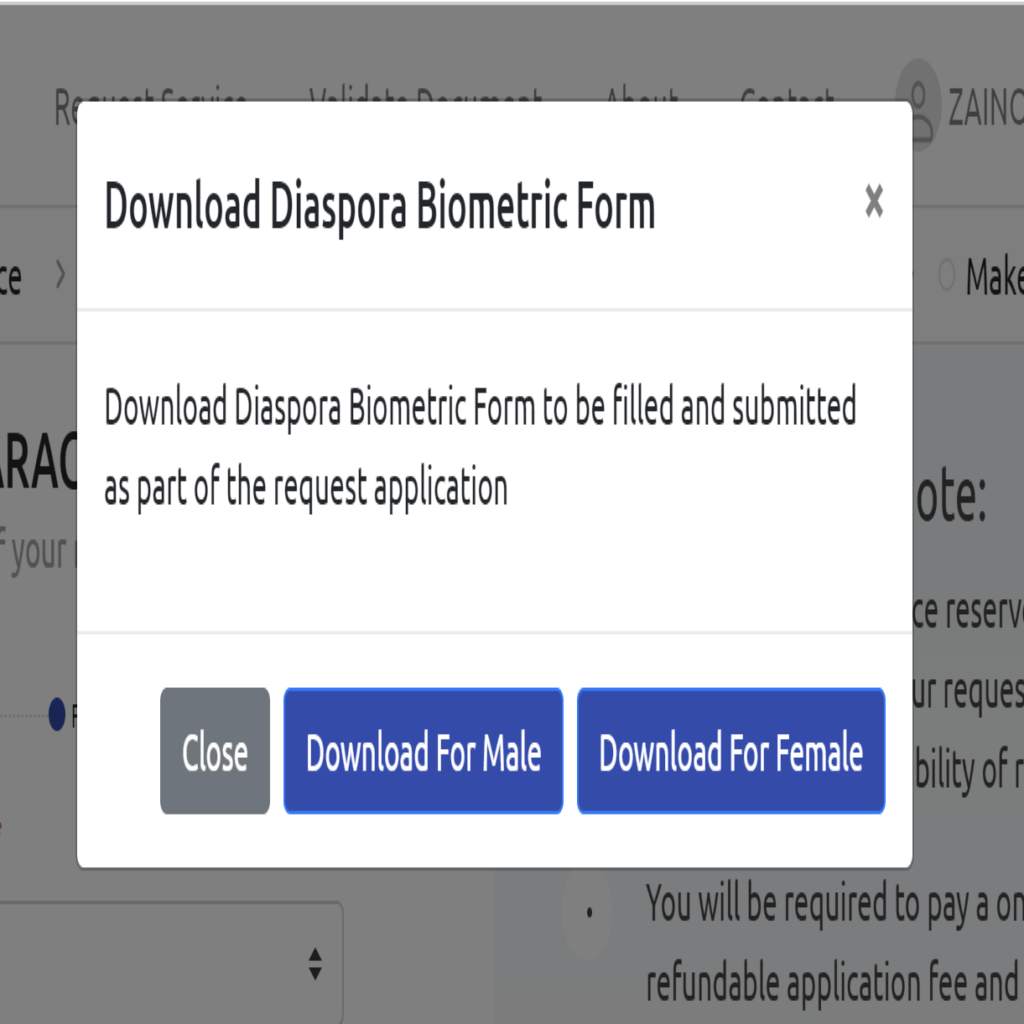Click the dialog's form description text
The image size is (1024, 1024).
point(480,448)
